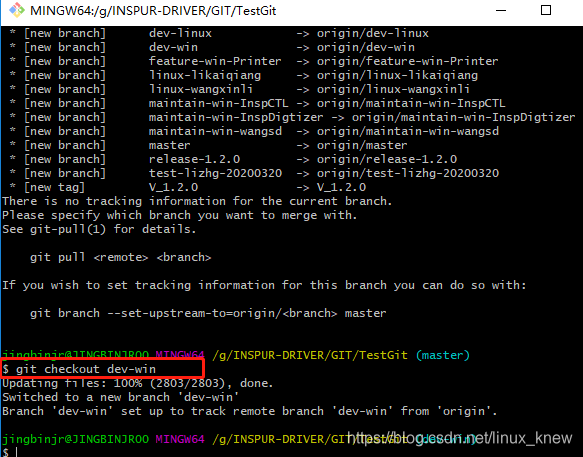Place cursor at the final '$' input line
This screenshot has height=457, width=583.
coord(10,452)
